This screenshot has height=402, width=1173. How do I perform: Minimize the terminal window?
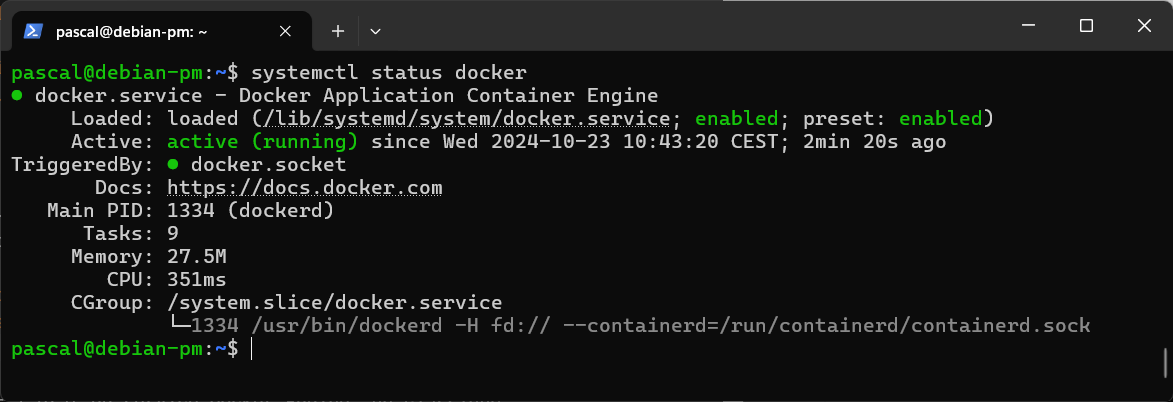tap(1029, 25)
